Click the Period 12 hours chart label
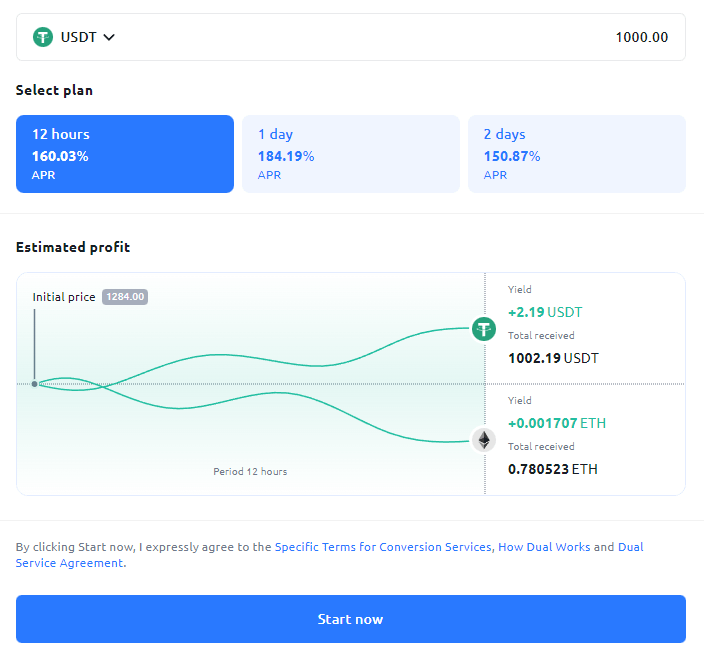This screenshot has height=645, width=704. (x=250, y=471)
